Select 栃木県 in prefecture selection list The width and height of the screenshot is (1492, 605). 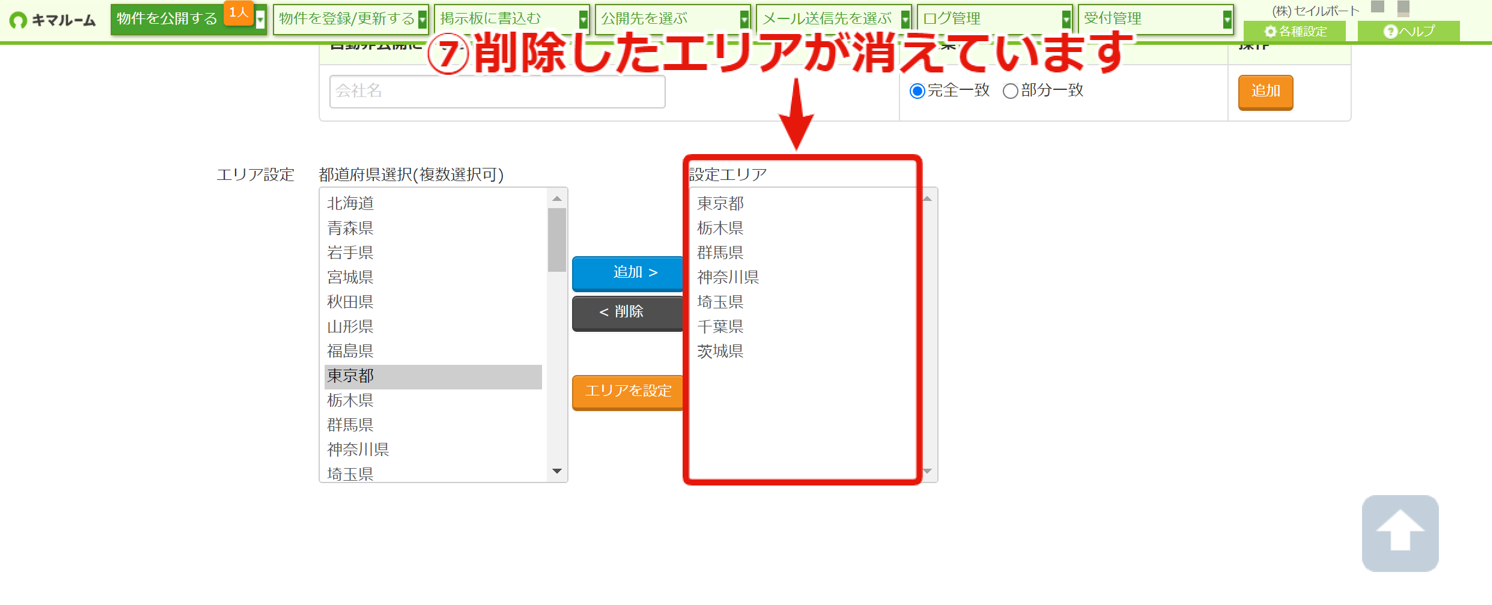click(433, 401)
